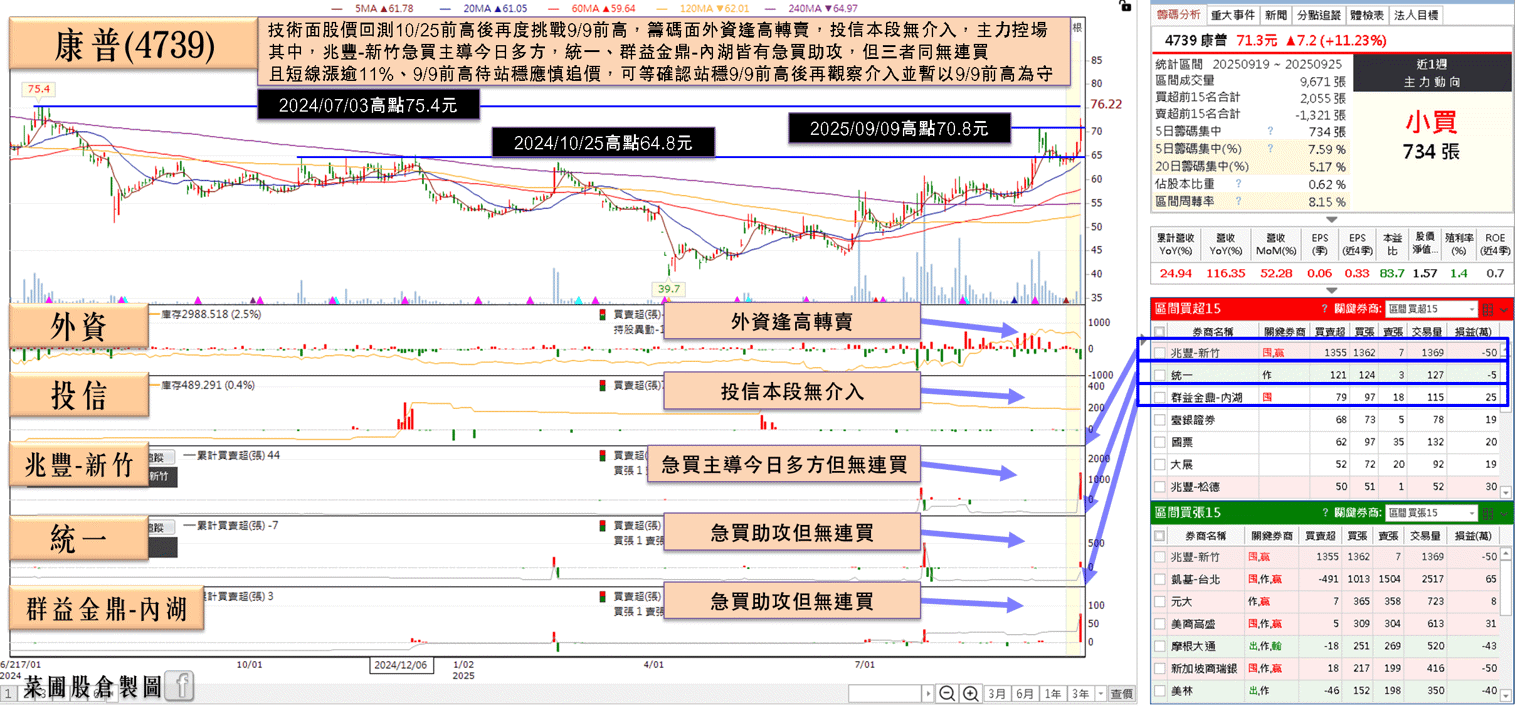The width and height of the screenshot is (1515, 720).
Task: Click the 近1週 主力動向 header
Action: (x=1432, y=72)
